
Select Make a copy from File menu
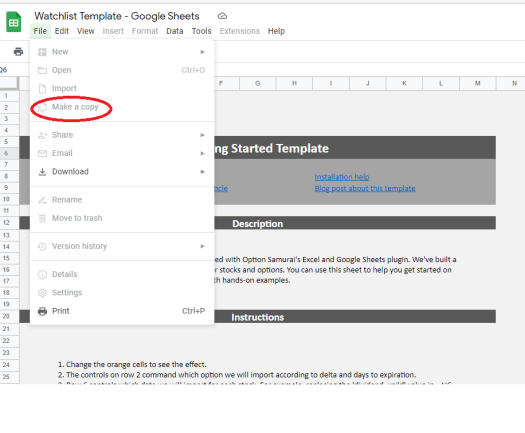[75, 107]
